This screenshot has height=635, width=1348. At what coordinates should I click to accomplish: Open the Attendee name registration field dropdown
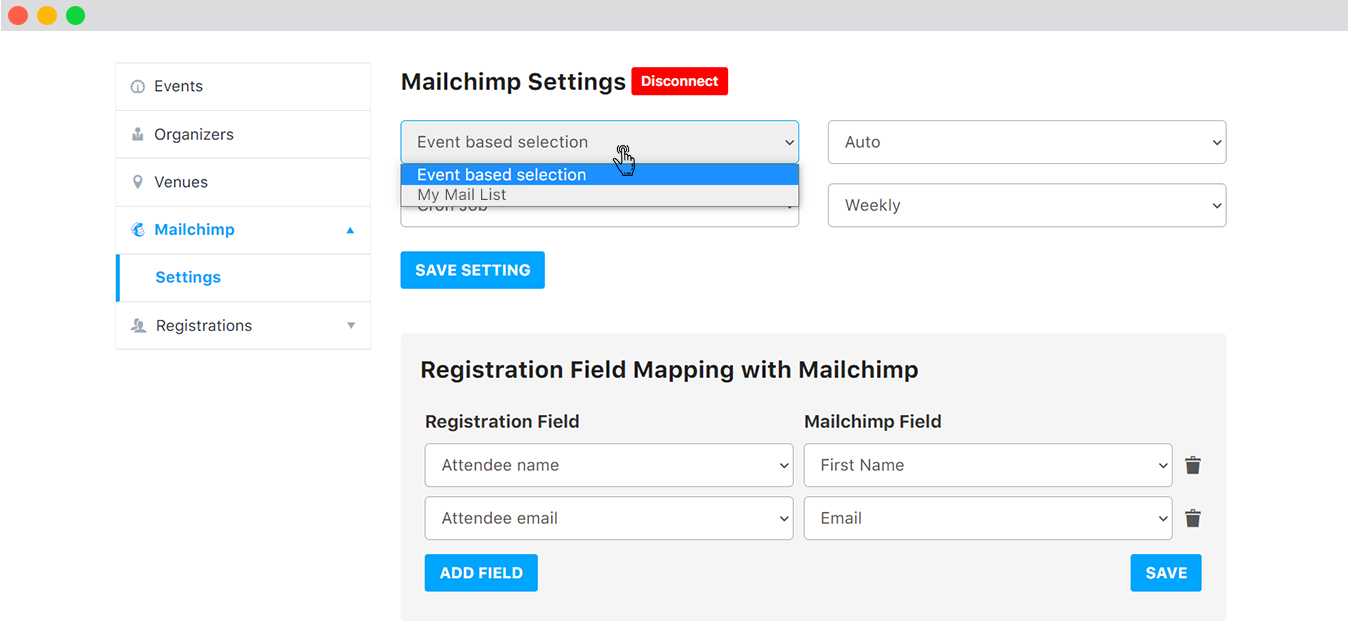pyautogui.click(x=609, y=465)
